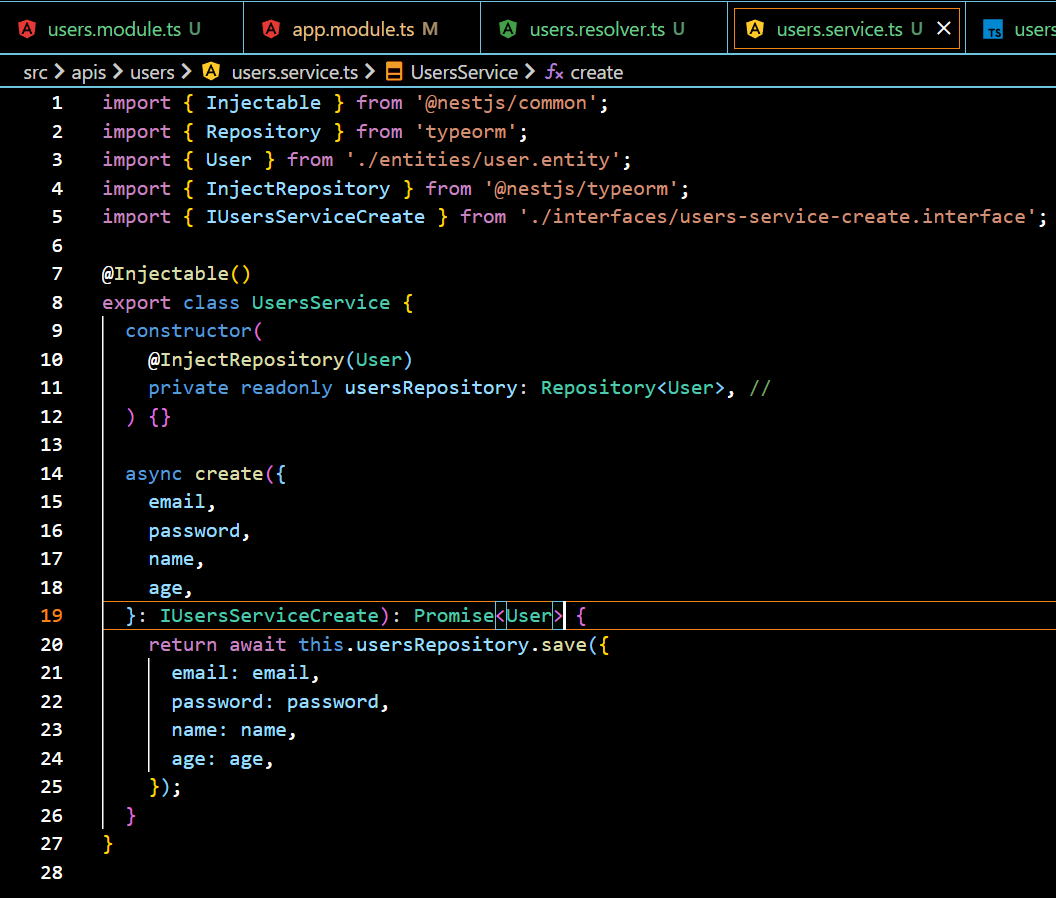Click the green Angular icon on users.resolver.ts tab
Viewport: 1056px width, 898px height.
click(x=508, y=29)
